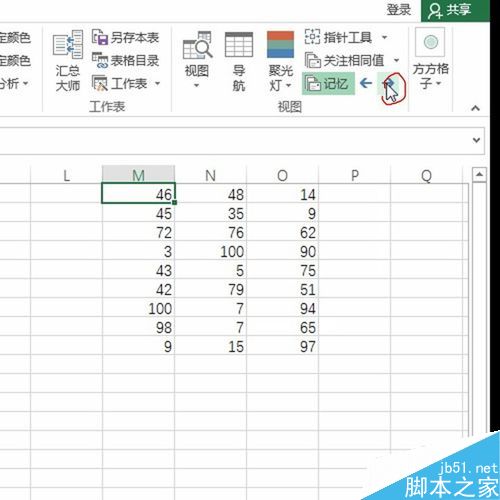Click the 视图 view magnifier icon
Viewport: 500px width, 500px height.
197,46
